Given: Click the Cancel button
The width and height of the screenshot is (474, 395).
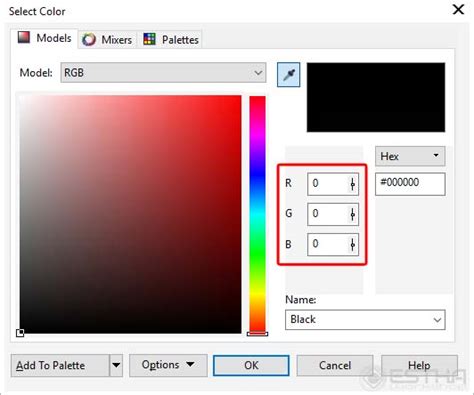Looking at the screenshot, I should click(335, 365).
